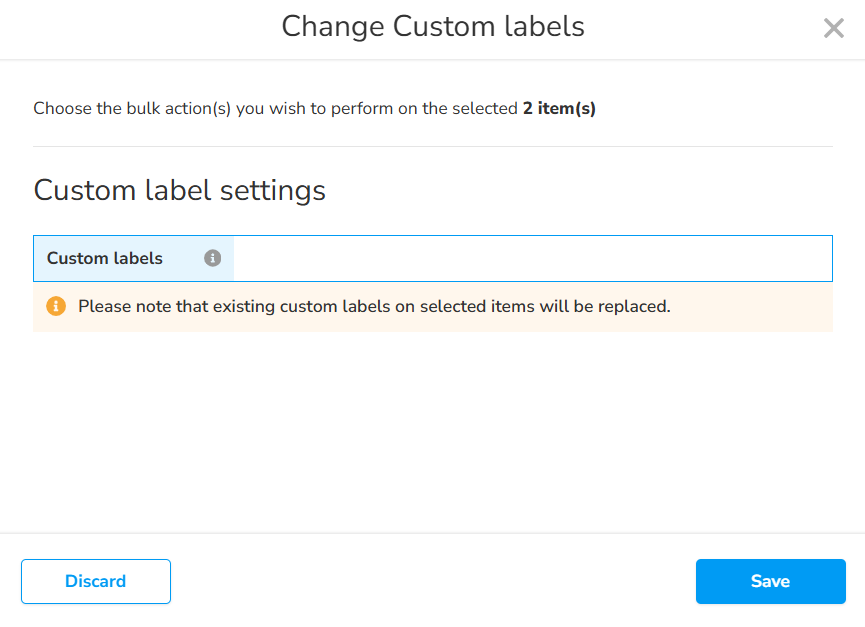Focus the Custom labels input field
The height and width of the screenshot is (627, 865).
click(x=532, y=258)
